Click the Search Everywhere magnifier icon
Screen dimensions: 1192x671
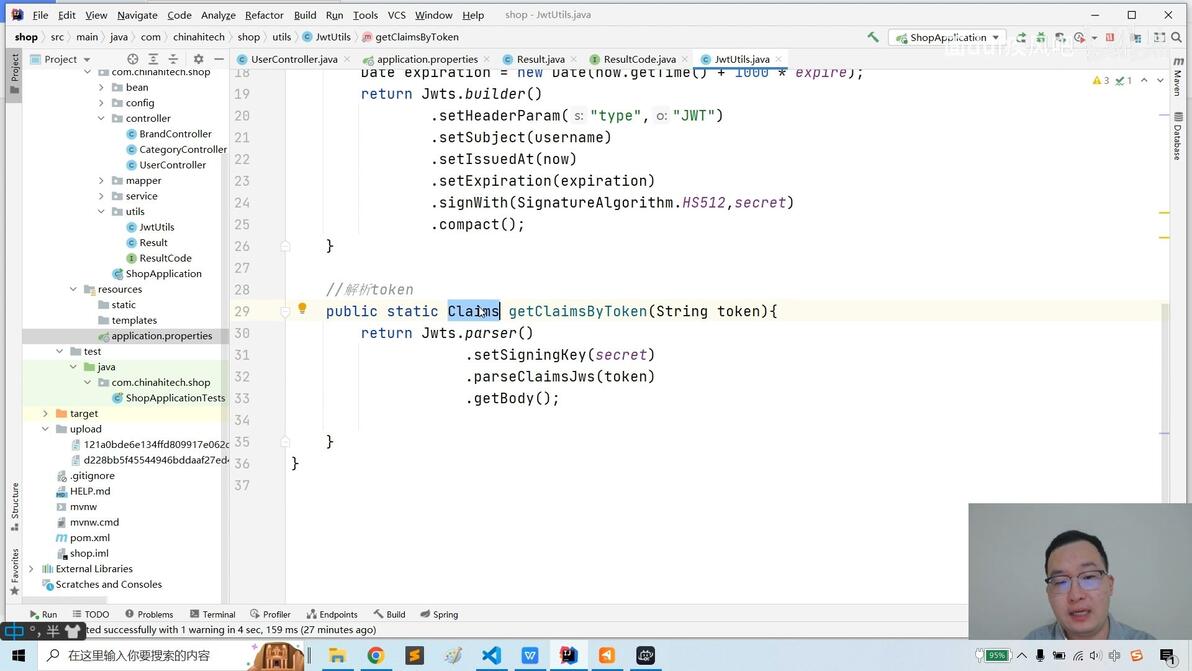[1177, 36]
